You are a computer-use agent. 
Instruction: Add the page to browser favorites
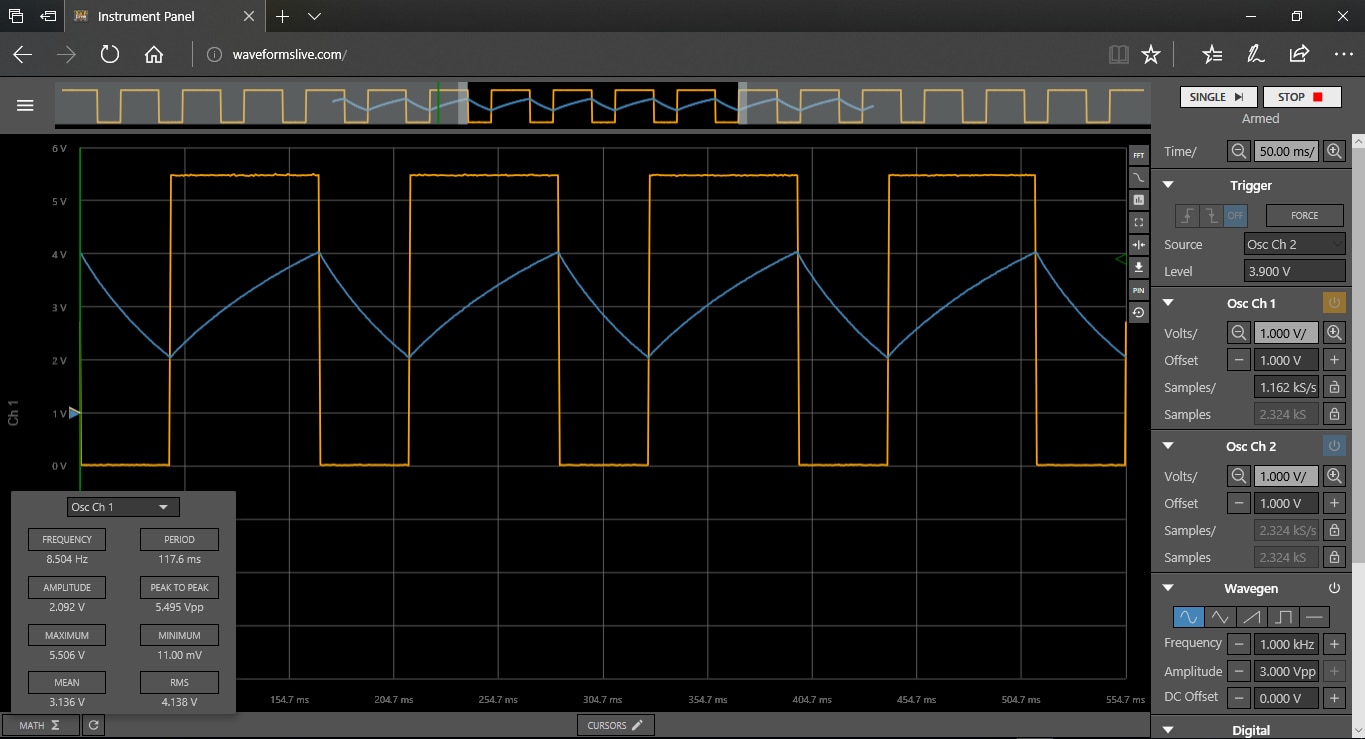(1151, 55)
